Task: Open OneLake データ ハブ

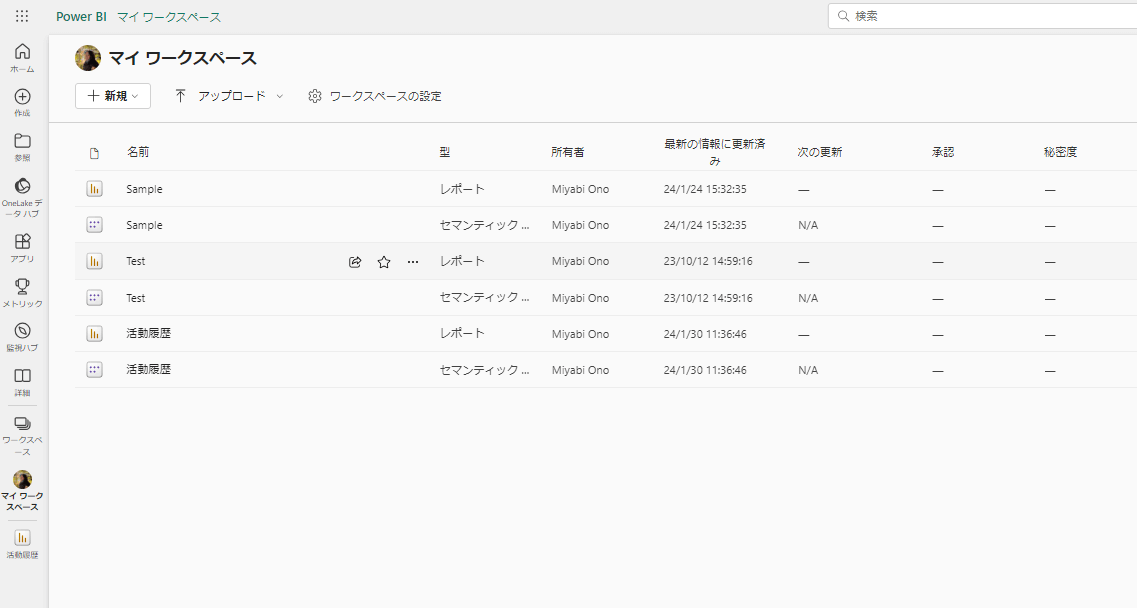Action: click(22, 197)
